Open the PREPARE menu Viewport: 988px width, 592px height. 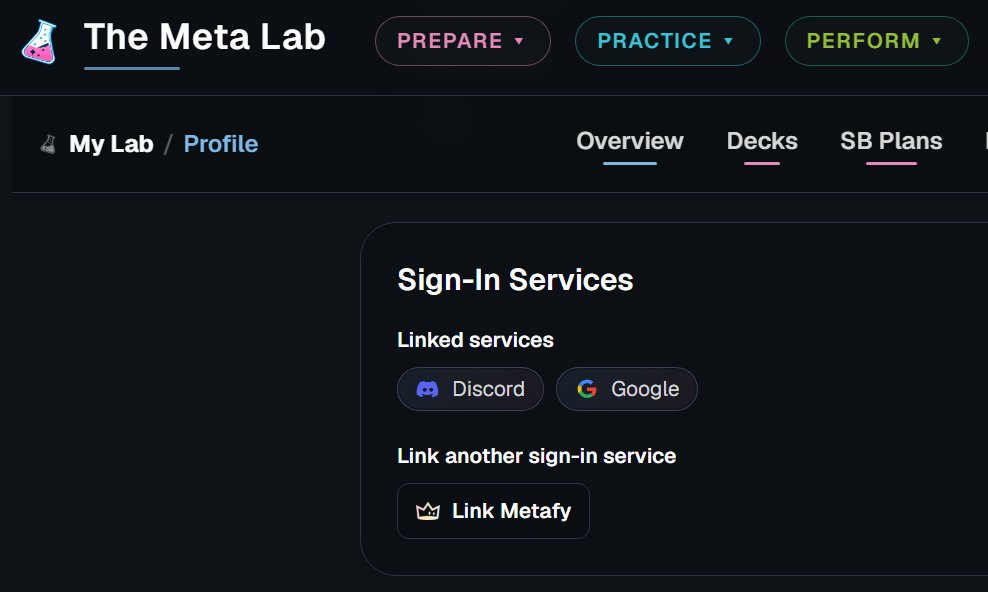(x=462, y=41)
